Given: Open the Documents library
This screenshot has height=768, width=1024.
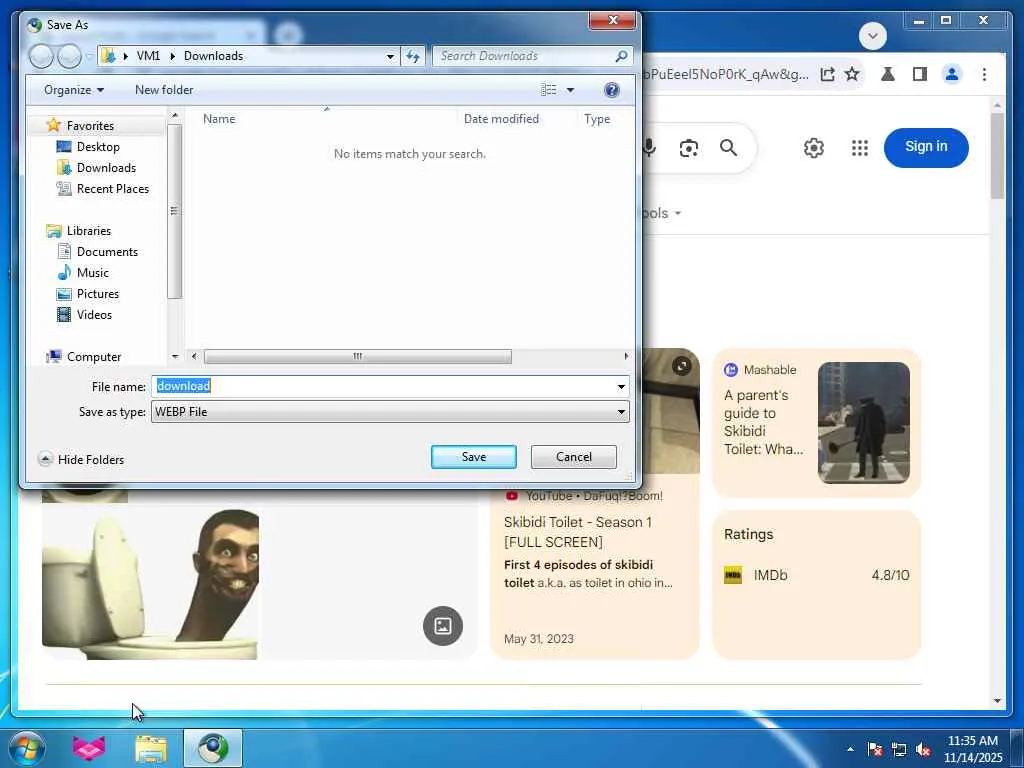Looking at the screenshot, I should click(x=107, y=251).
